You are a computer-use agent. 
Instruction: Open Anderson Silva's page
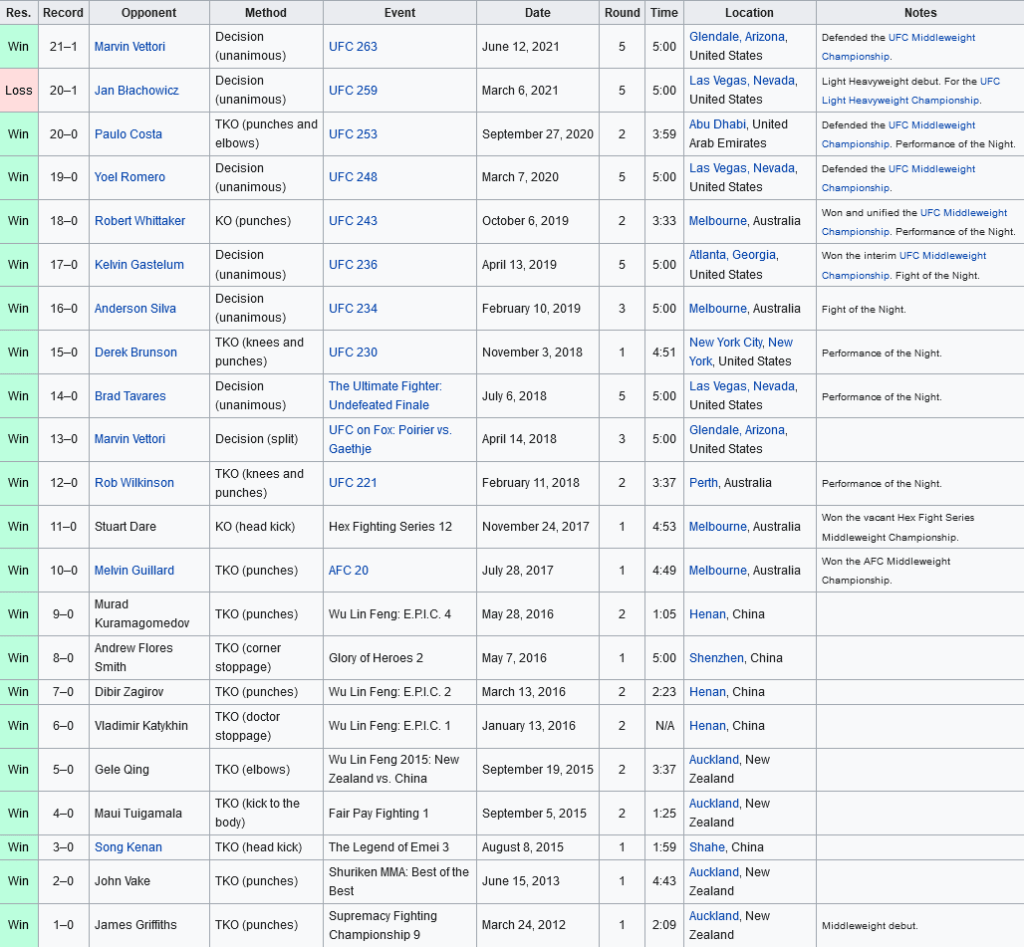pyautogui.click(x=135, y=308)
